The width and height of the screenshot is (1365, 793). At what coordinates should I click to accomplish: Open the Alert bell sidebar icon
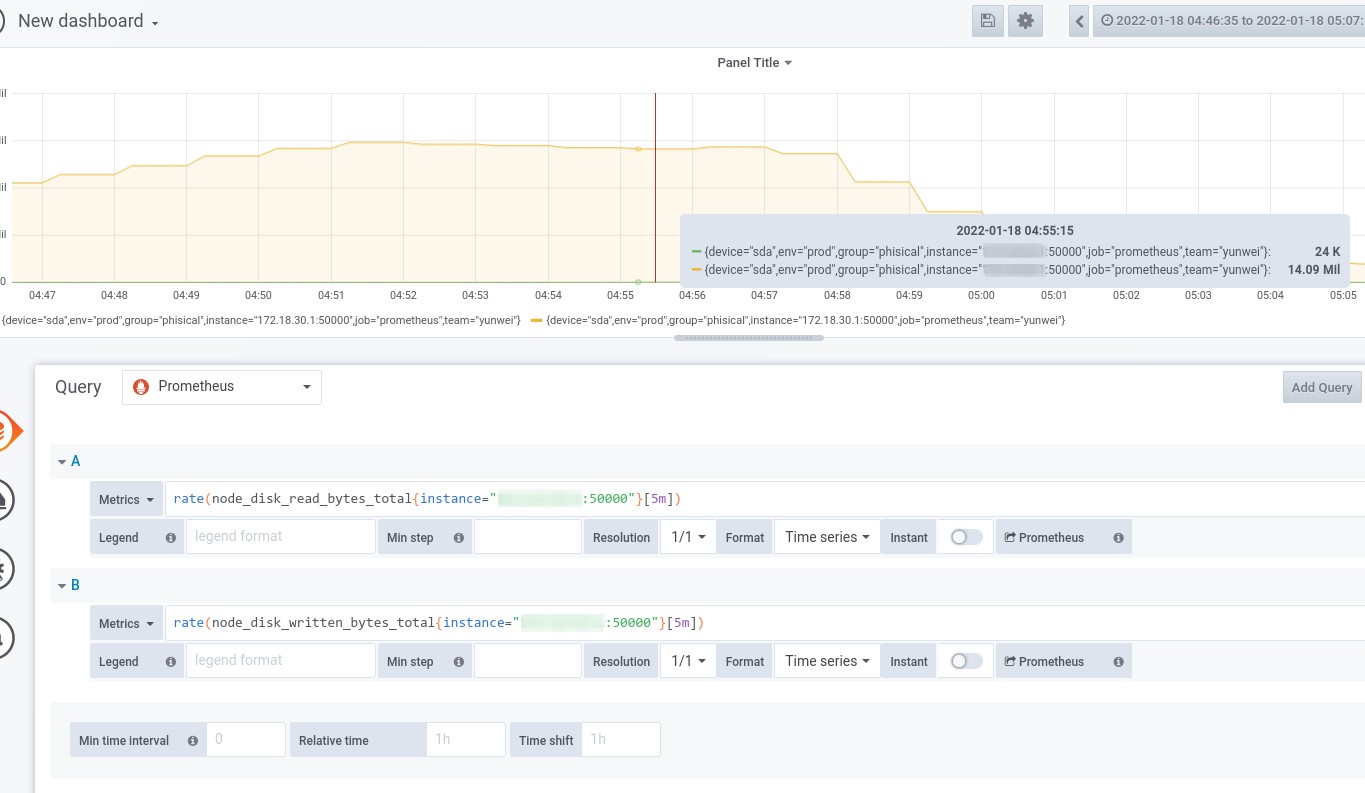(x=5, y=637)
